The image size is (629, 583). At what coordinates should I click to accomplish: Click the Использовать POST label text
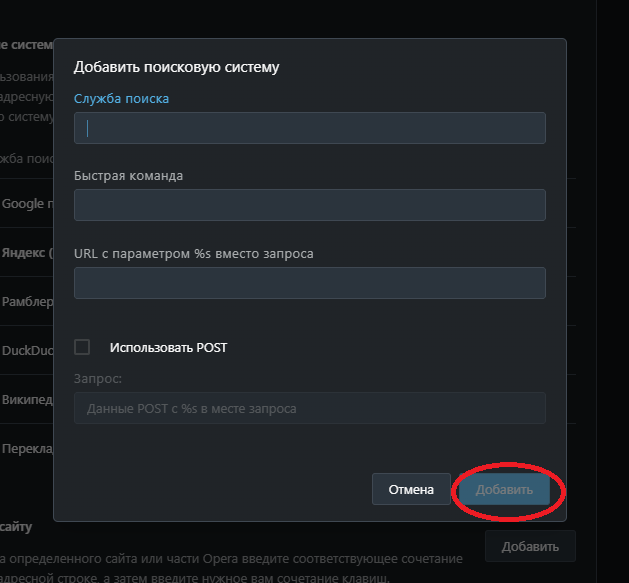[x=168, y=348]
